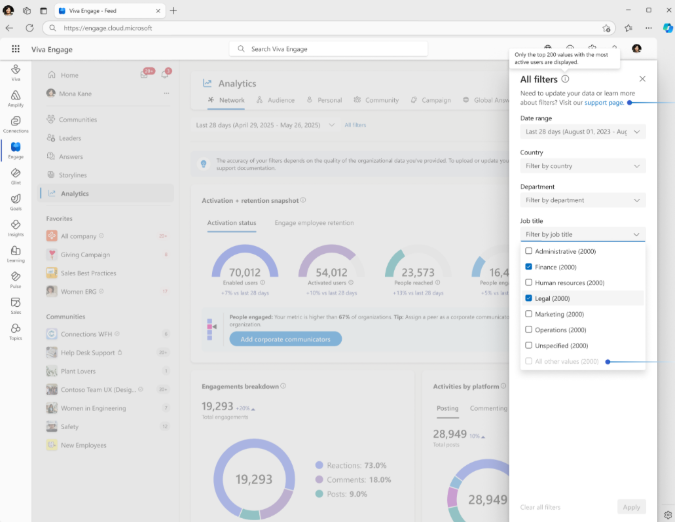Check the Human resources (2000) checkbox
675x522 pixels.
pyautogui.click(x=529, y=282)
